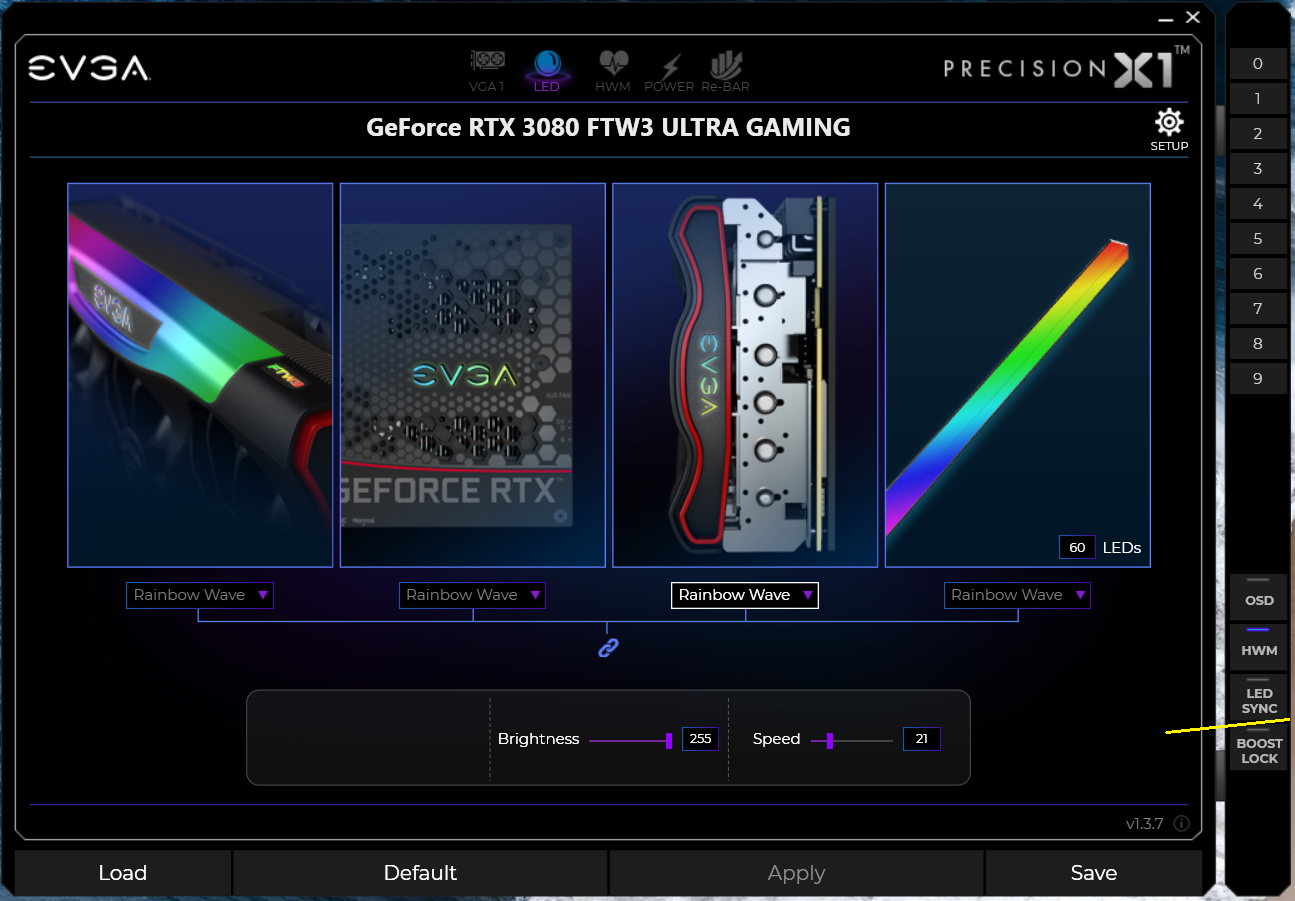
Task: Select profile slot 0
Action: (x=1258, y=64)
